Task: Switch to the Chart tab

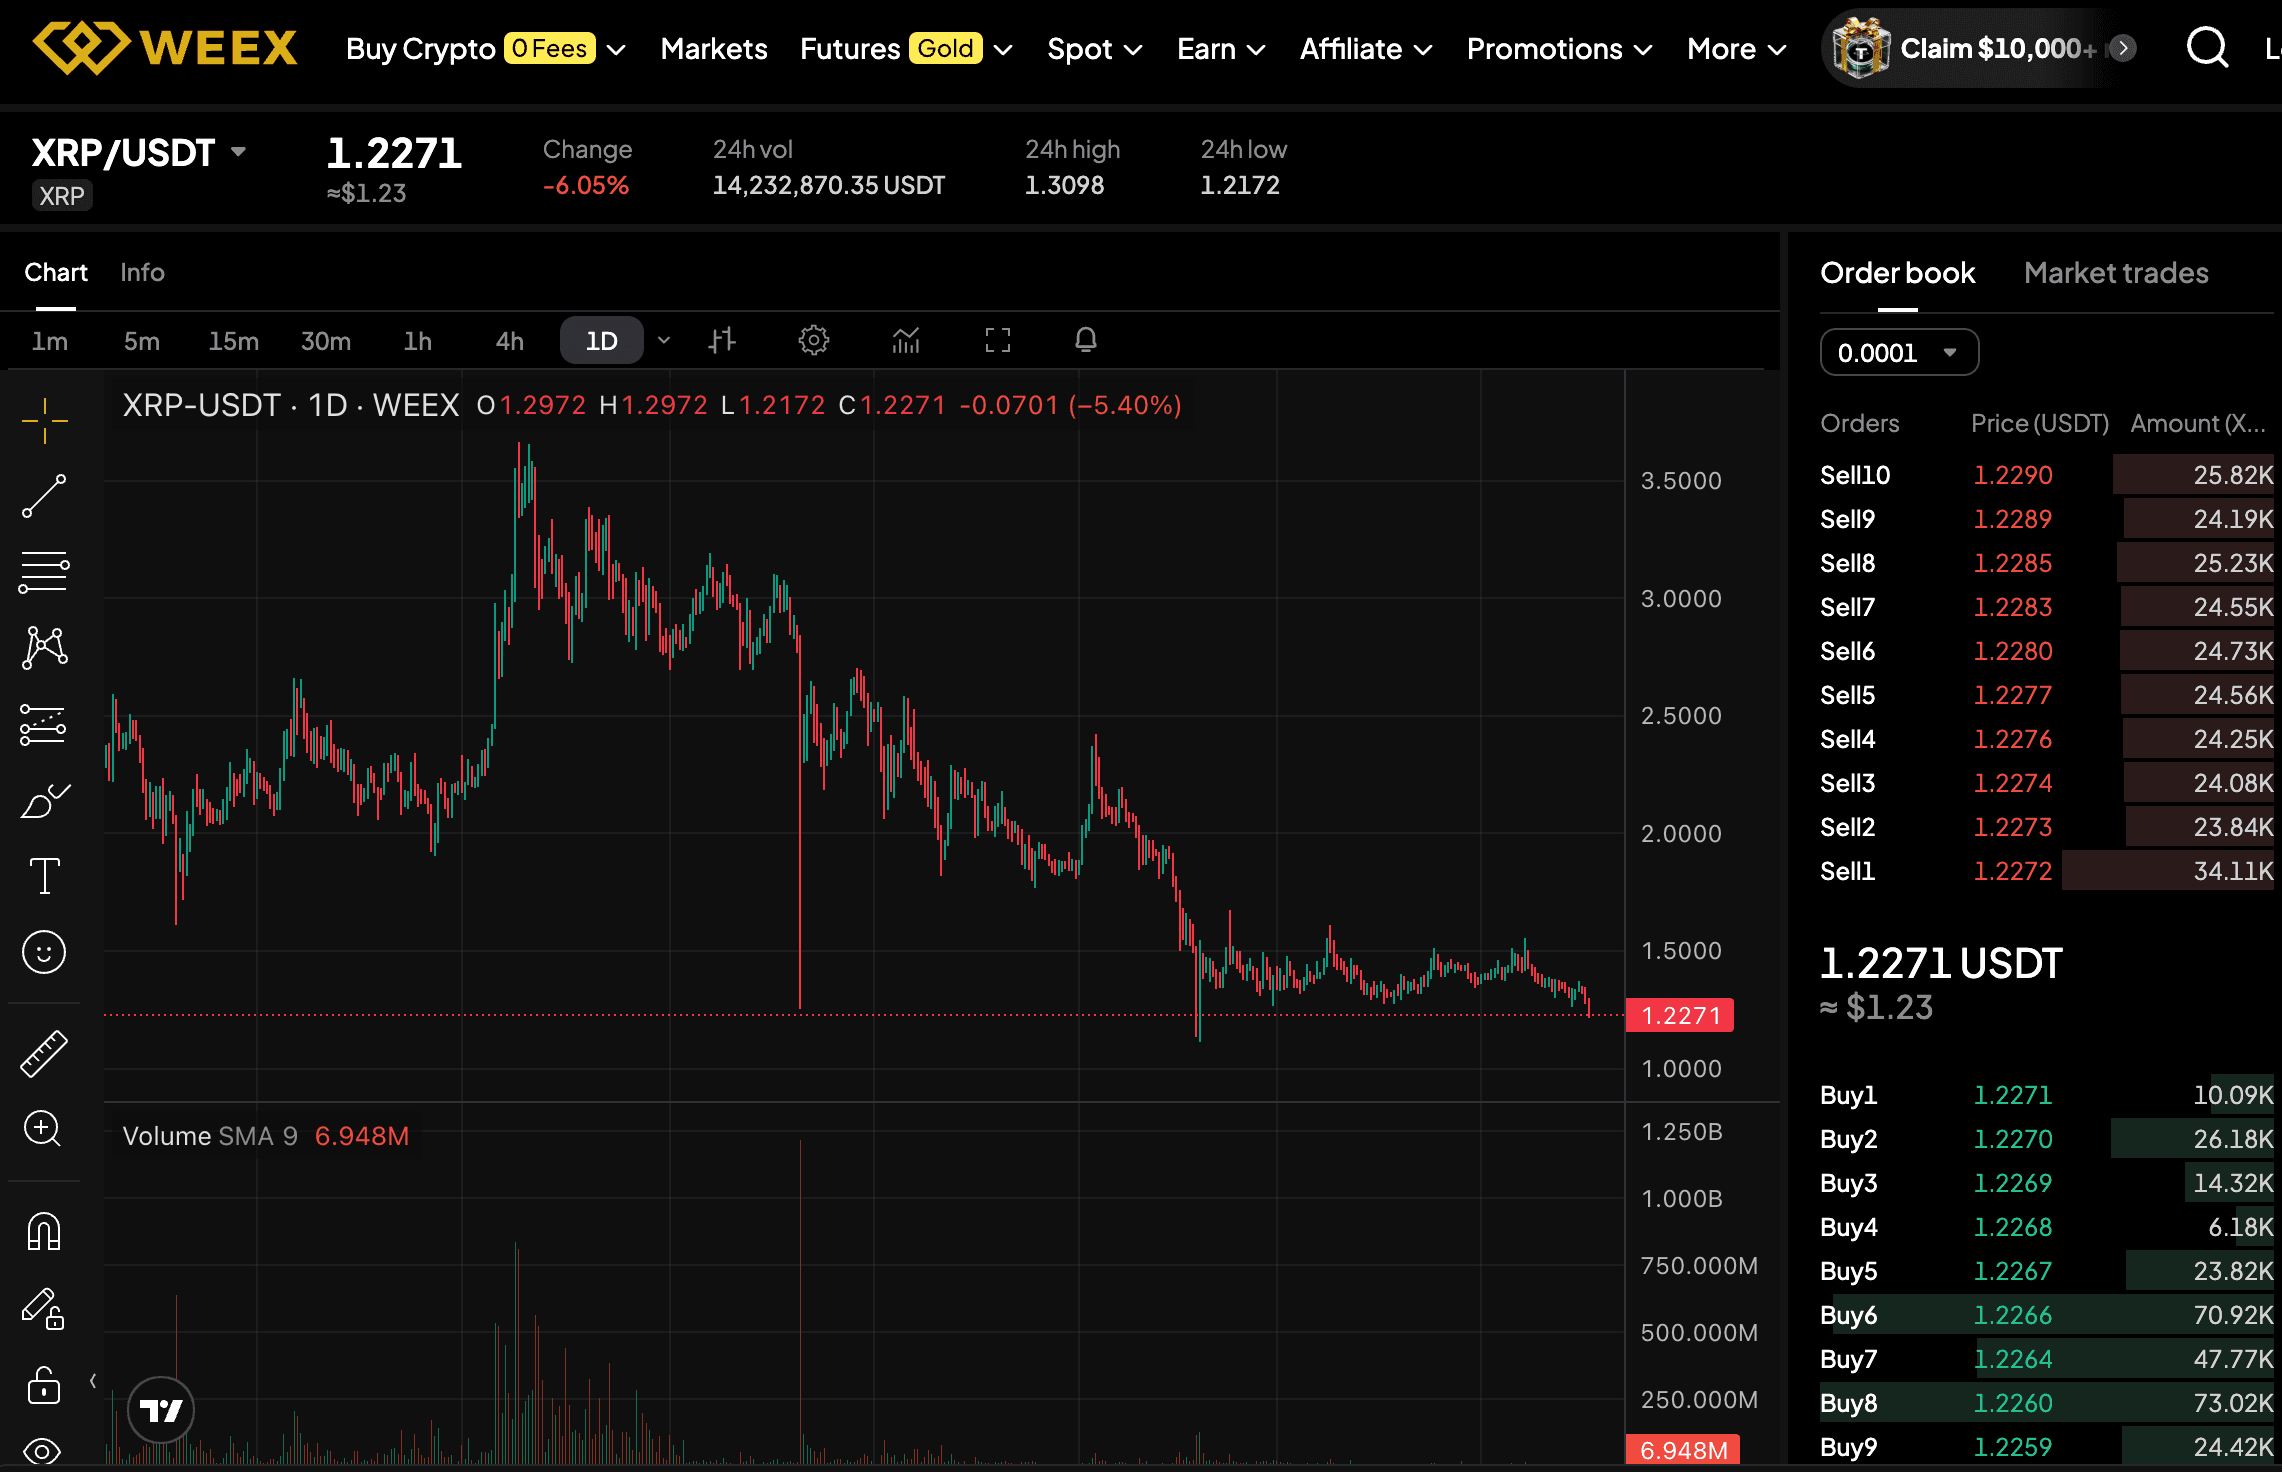Action: (x=56, y=272)
